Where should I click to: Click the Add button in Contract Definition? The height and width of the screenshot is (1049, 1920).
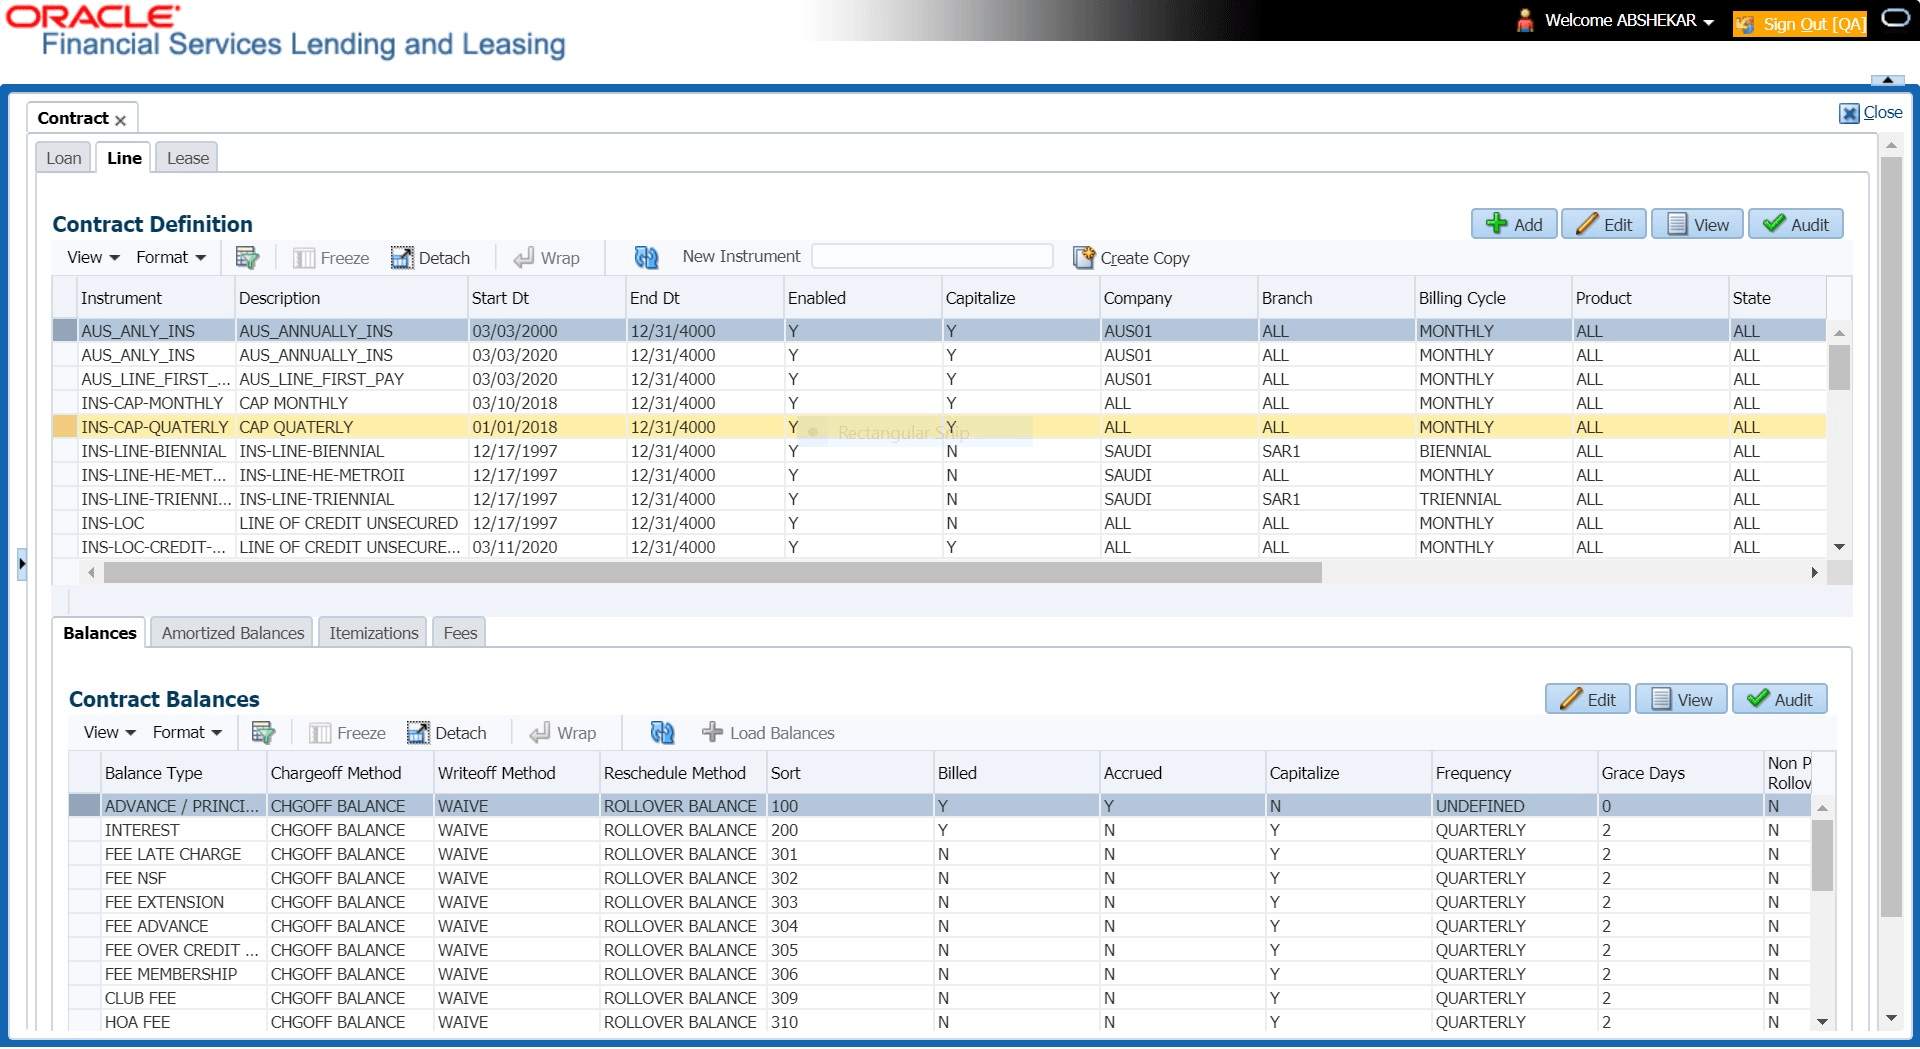pyautogui.click(x=1514, y=225)
